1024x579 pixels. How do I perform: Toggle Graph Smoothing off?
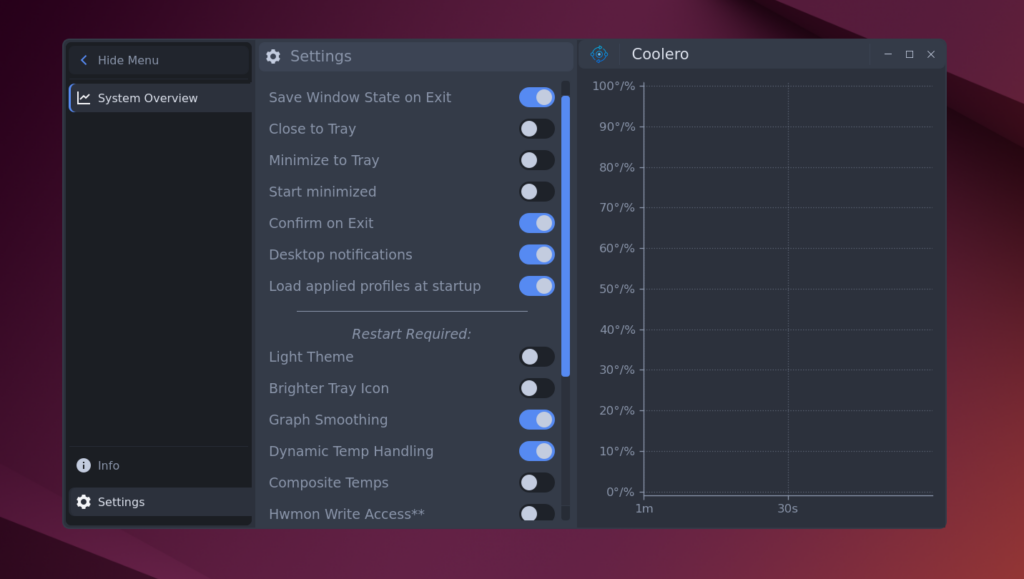click(536, 420)
